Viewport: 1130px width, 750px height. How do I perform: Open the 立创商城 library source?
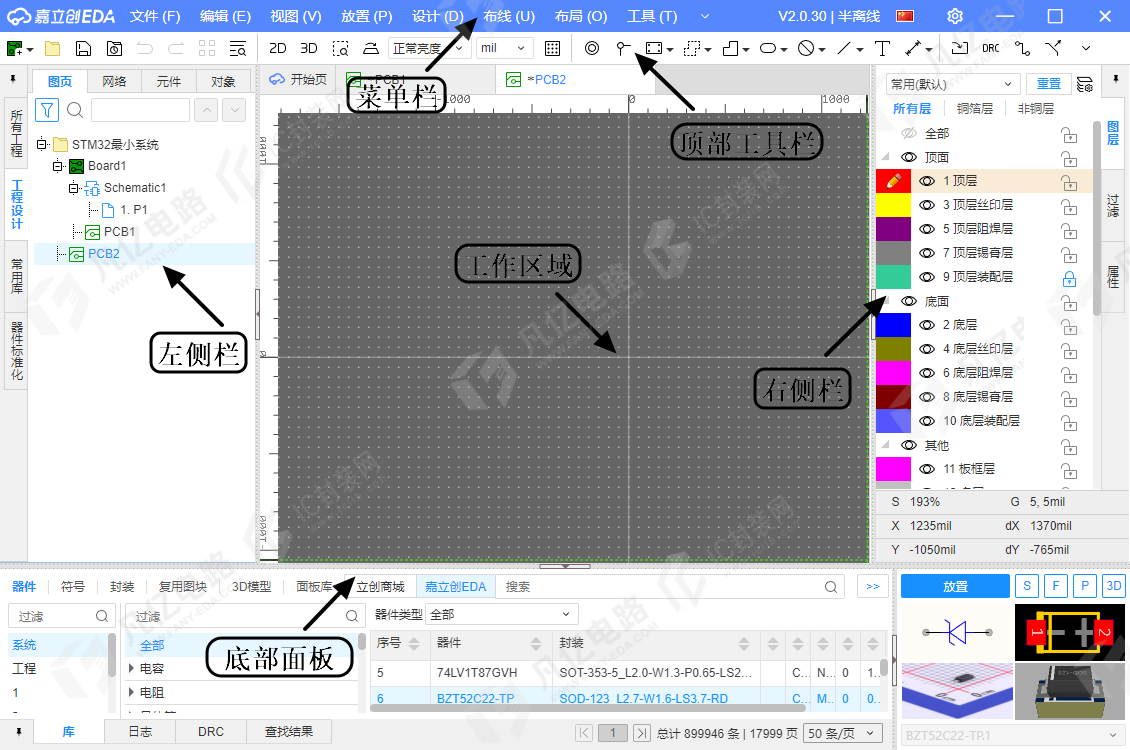click(381, 586)
